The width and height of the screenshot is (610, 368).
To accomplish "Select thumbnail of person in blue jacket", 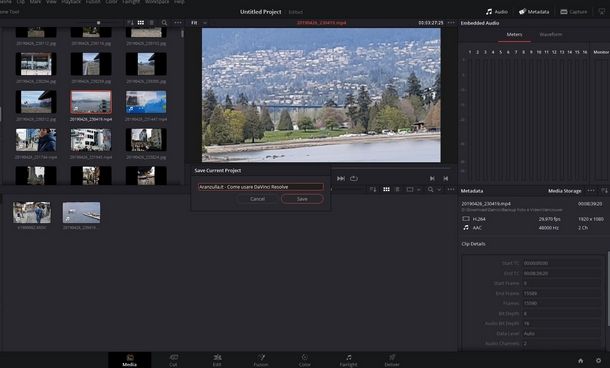I will [36, 140].
